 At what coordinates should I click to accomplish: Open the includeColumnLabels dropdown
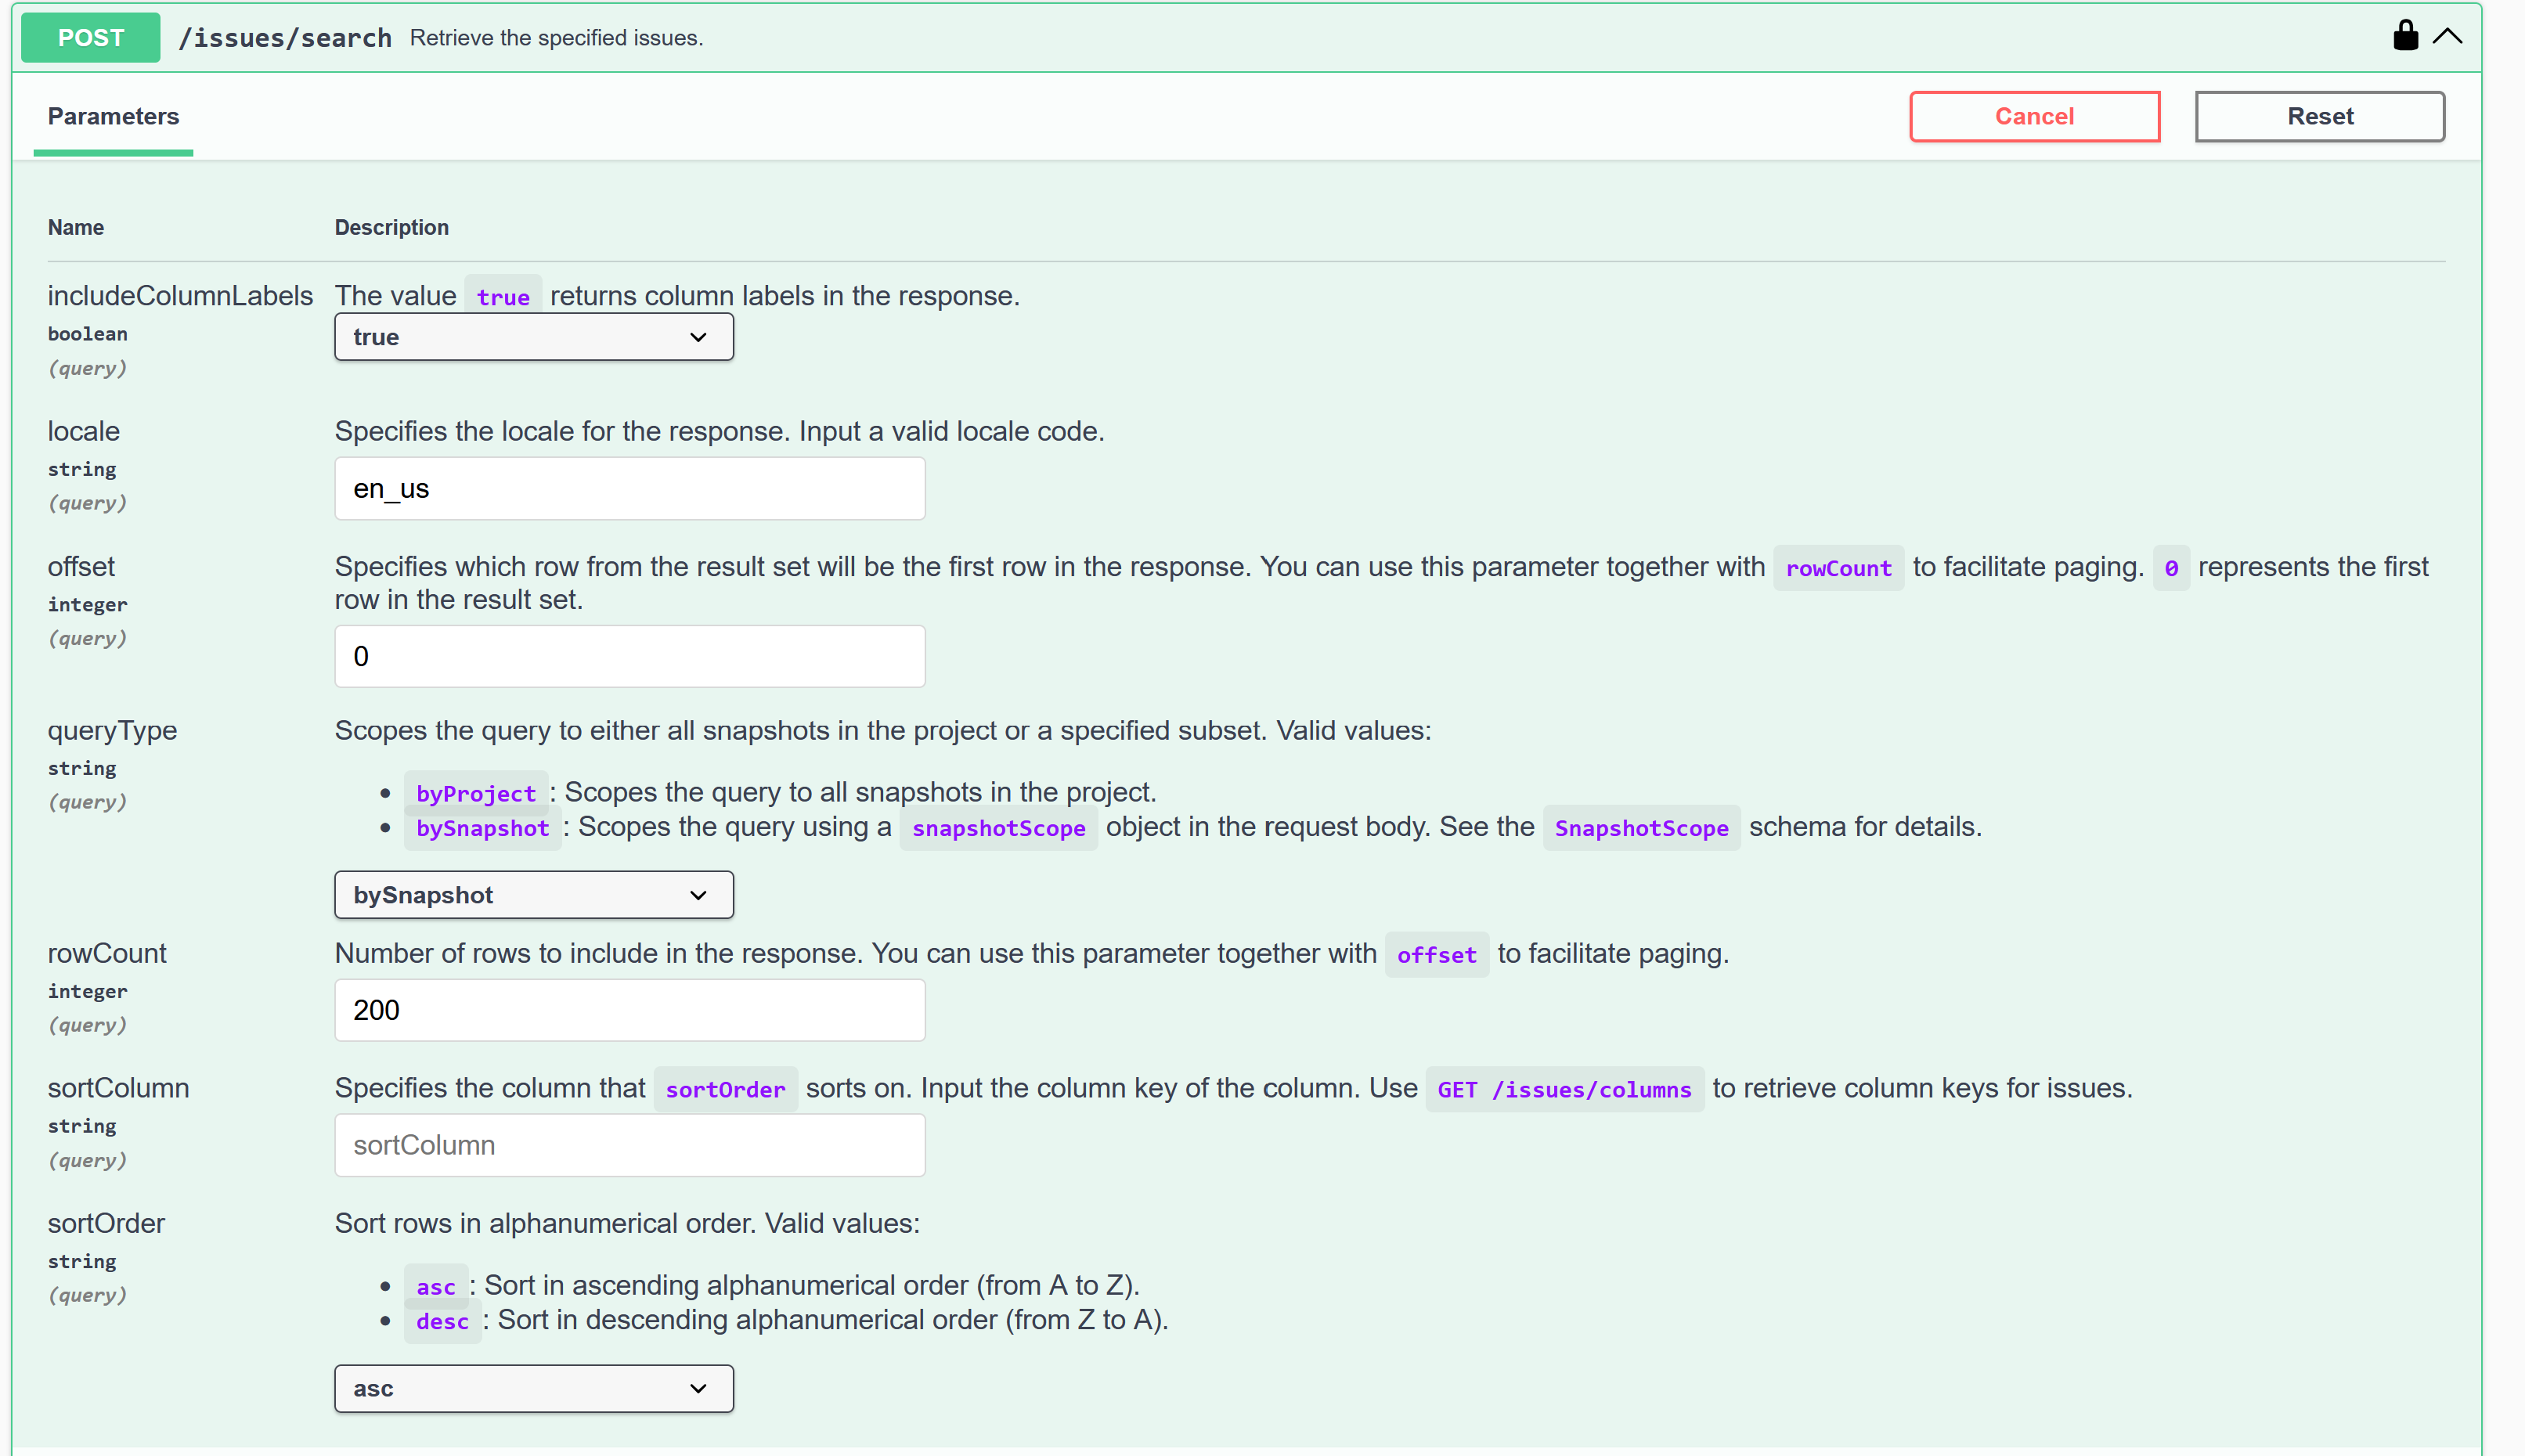pos(534,337)
